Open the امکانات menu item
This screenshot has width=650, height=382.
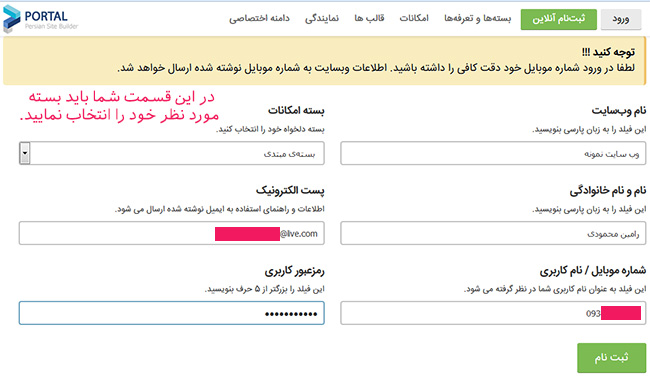click(414, 18)
